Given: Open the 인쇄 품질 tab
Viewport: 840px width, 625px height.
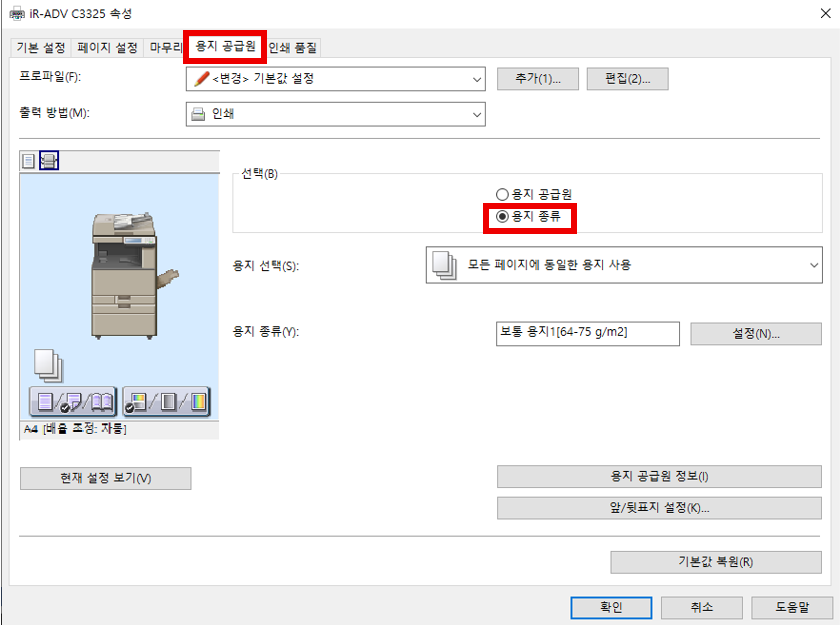Looking at the screenshot, I should (x=292, y=47).
